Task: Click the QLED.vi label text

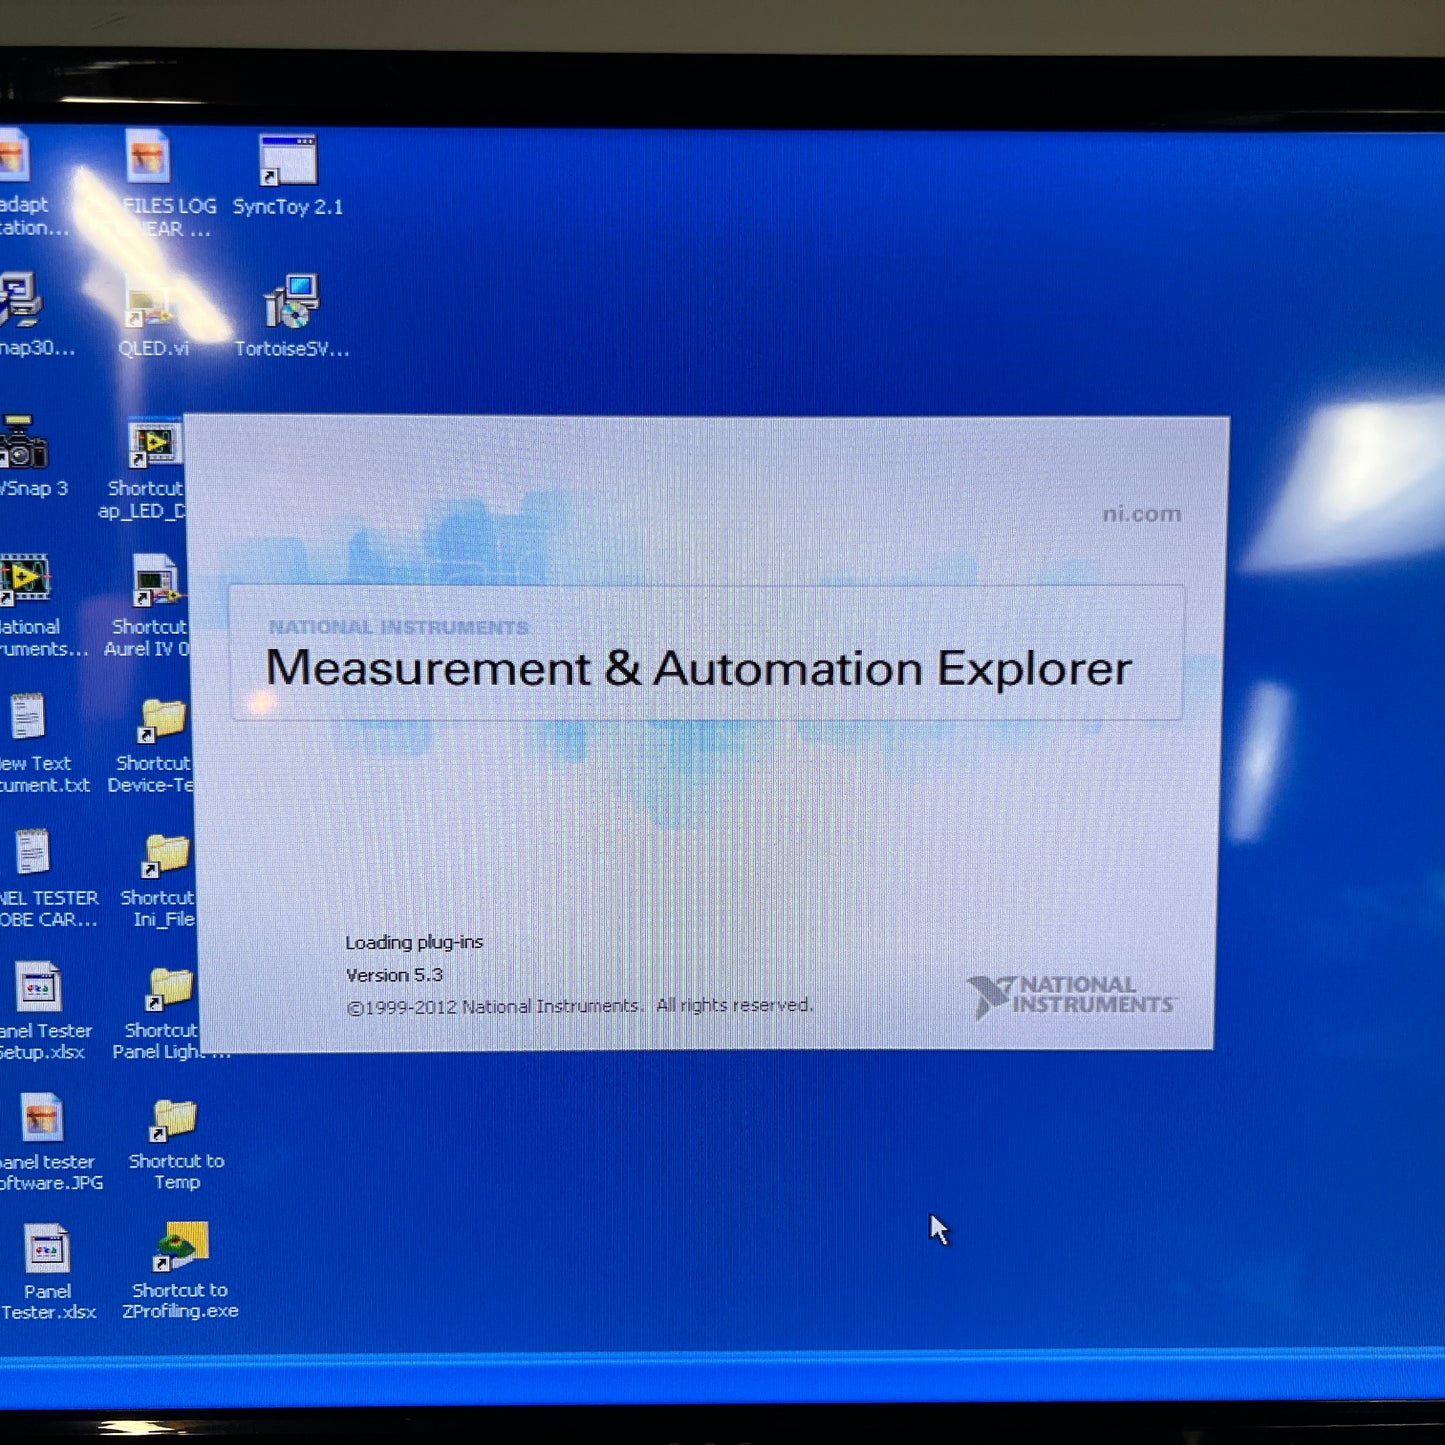Action: pos(153,348)
